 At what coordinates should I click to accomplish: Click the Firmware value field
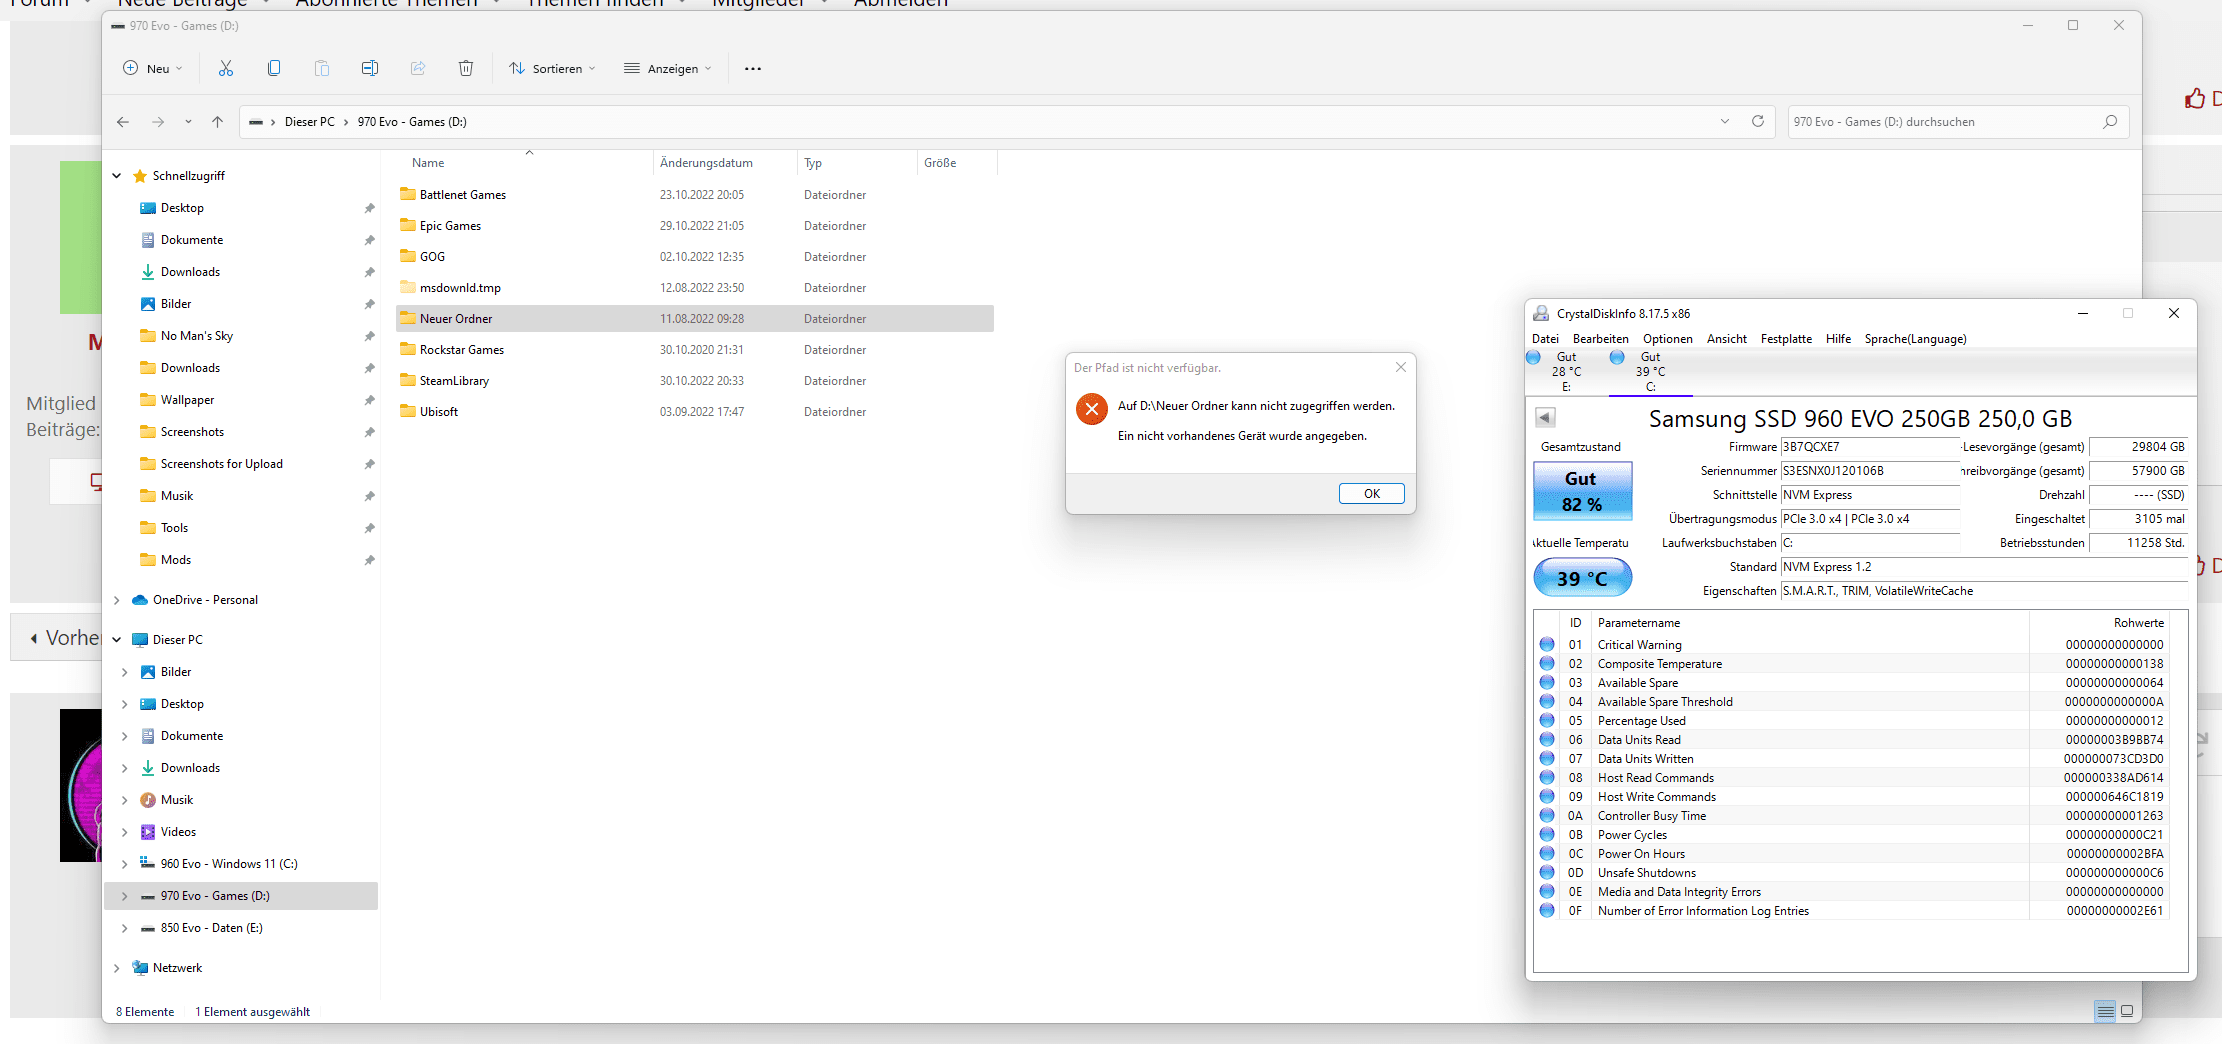[x=1870, y=447]
